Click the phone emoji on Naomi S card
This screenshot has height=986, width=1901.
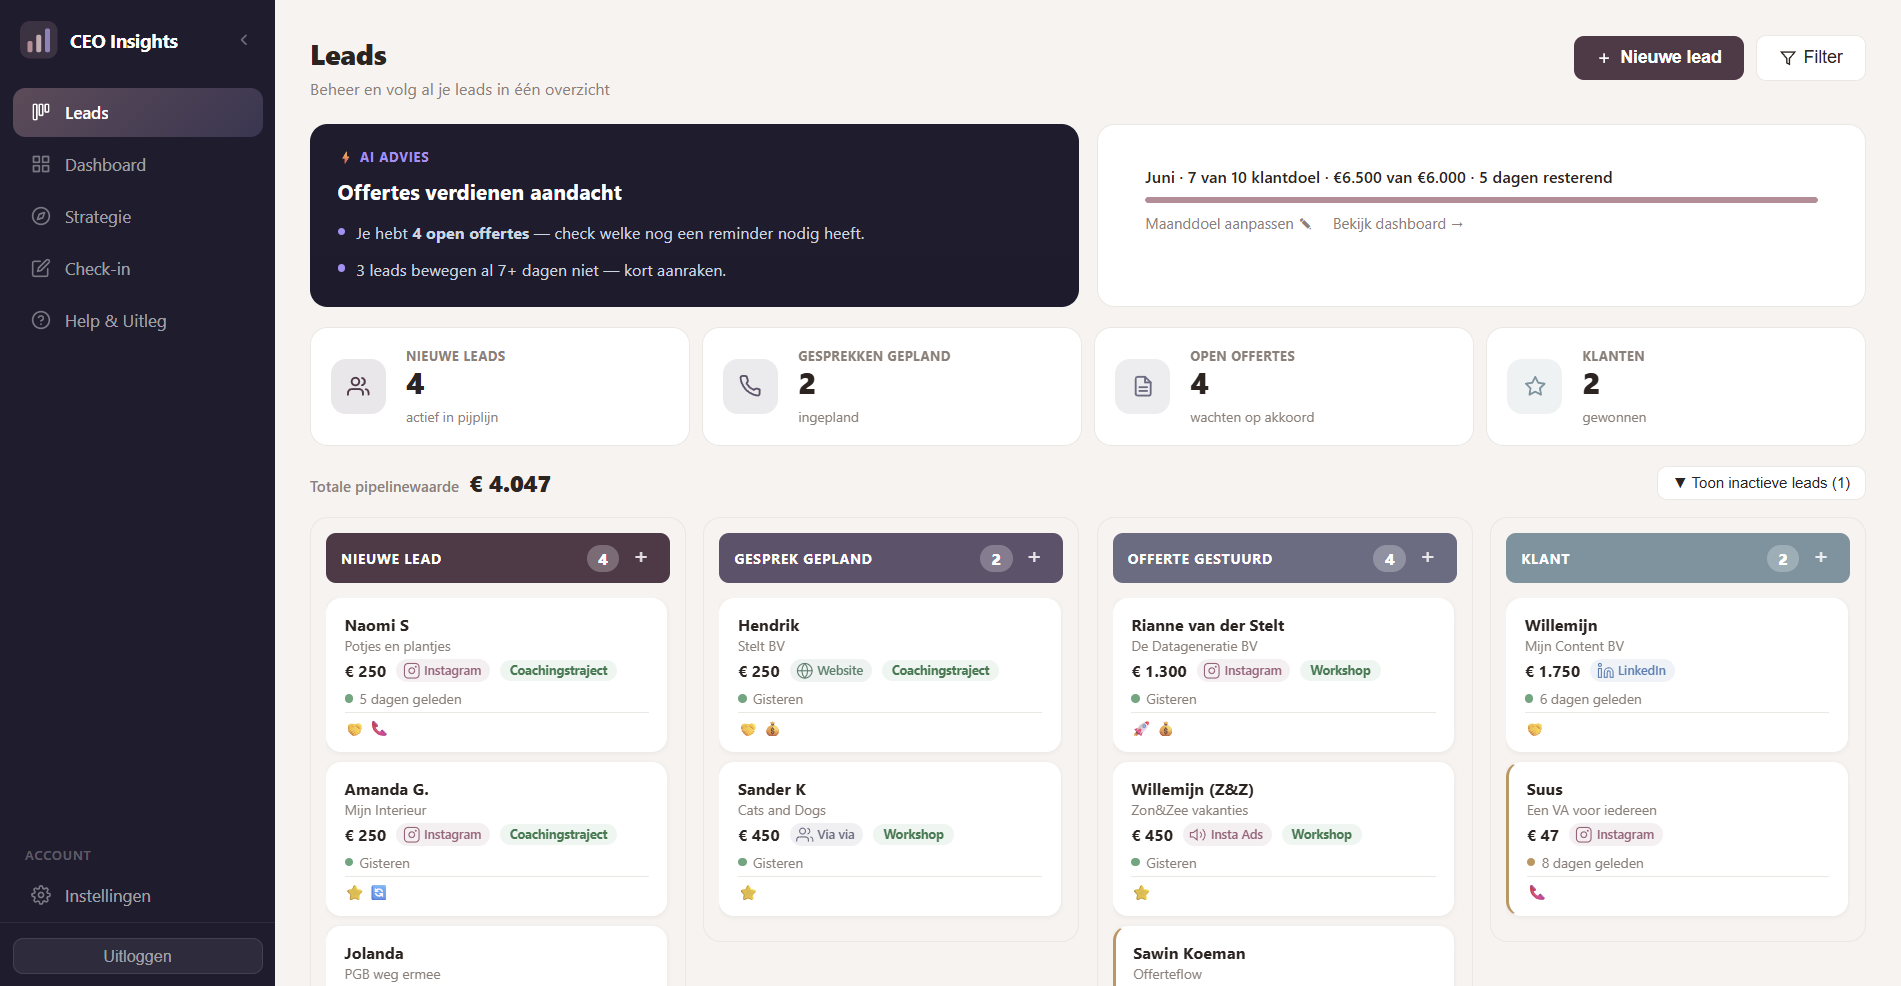point(379,729)
